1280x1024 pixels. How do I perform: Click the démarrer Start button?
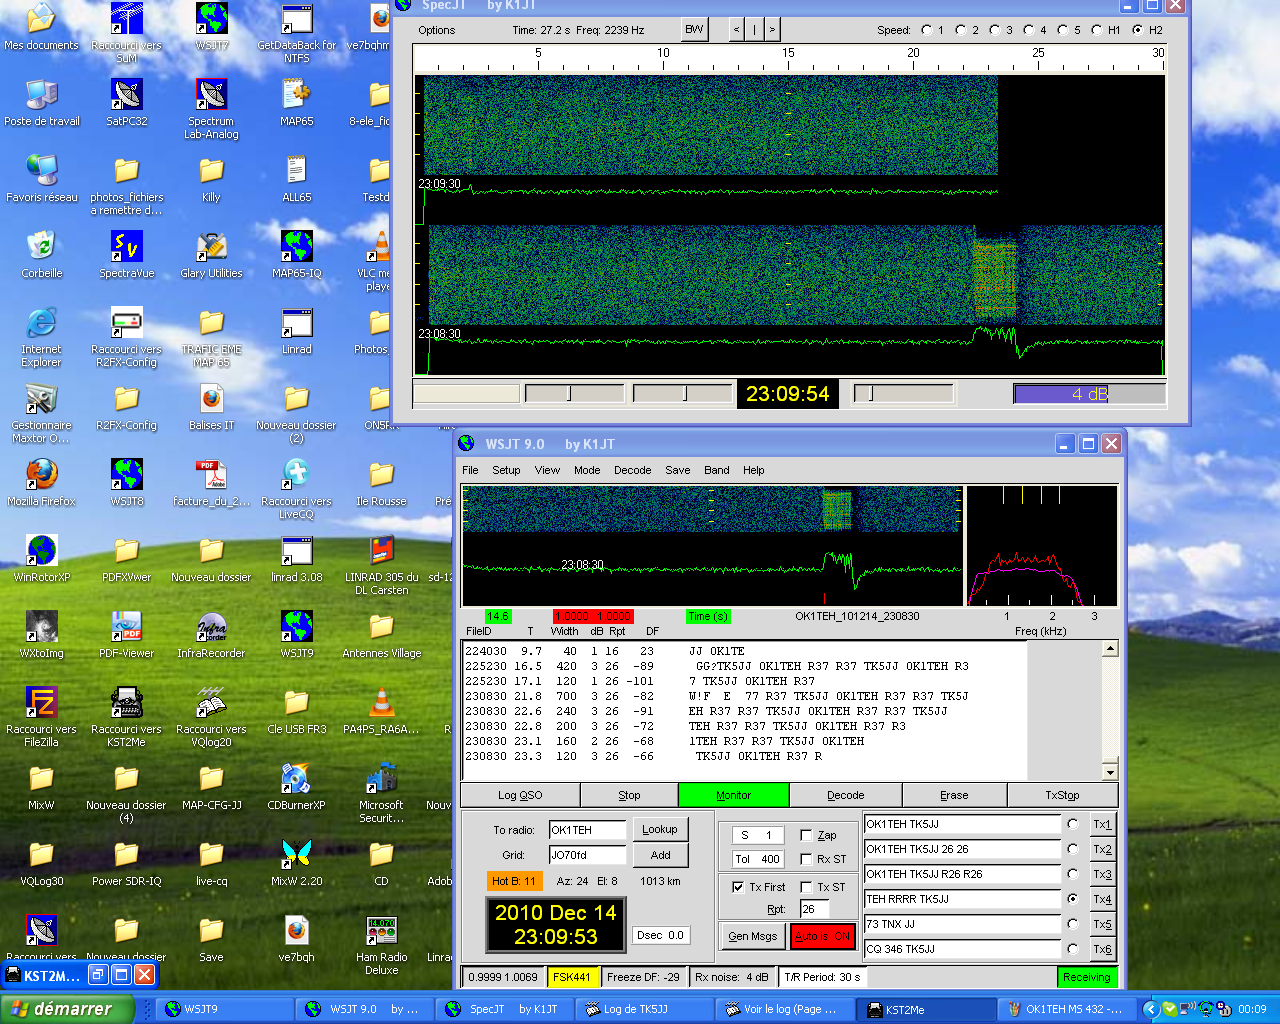(x=67, y=1009)
